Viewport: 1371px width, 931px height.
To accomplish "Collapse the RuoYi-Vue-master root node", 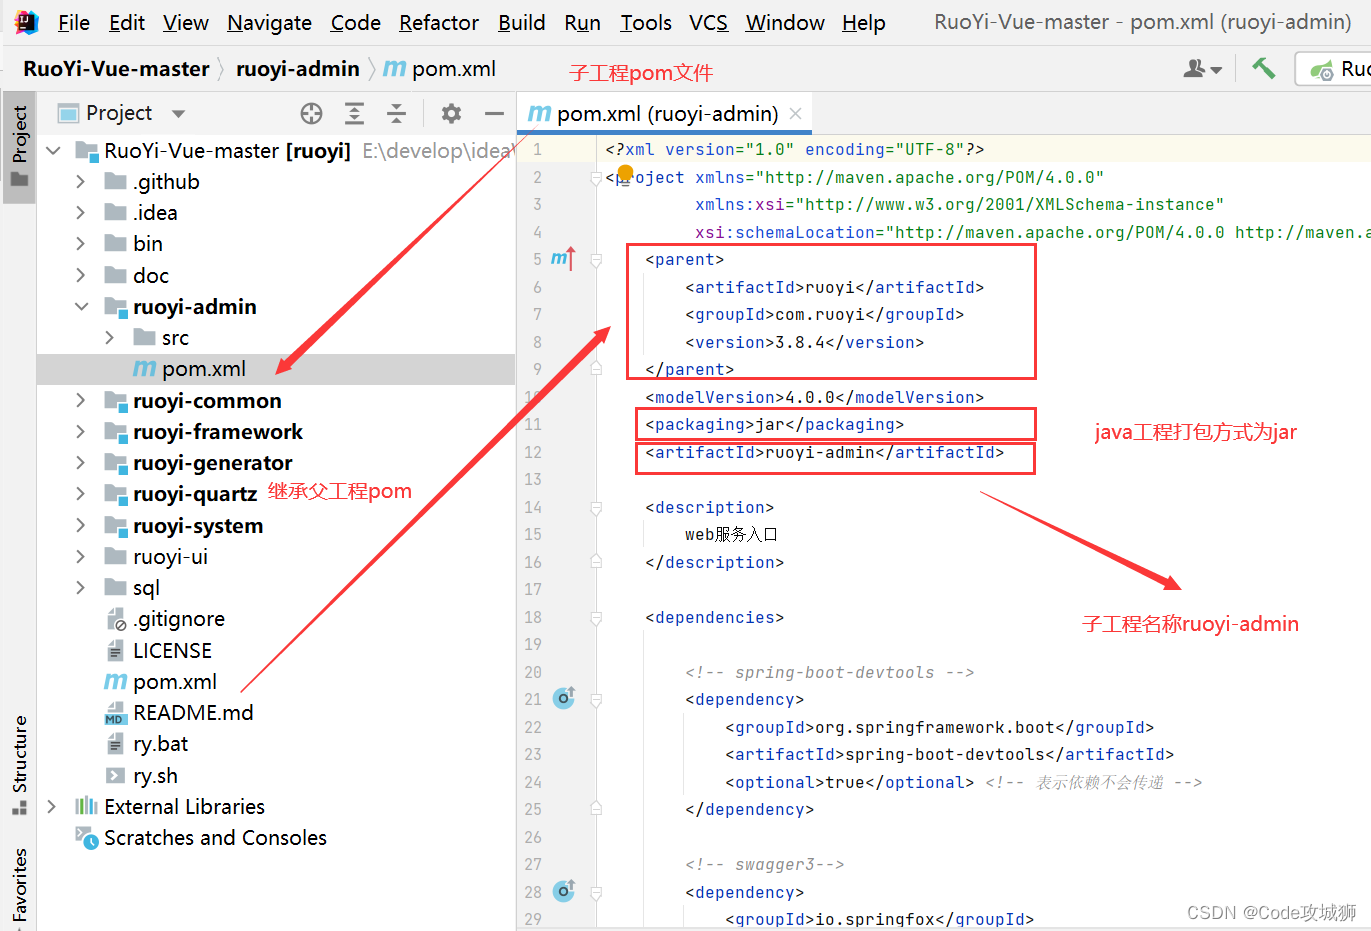I will [54, 151].
